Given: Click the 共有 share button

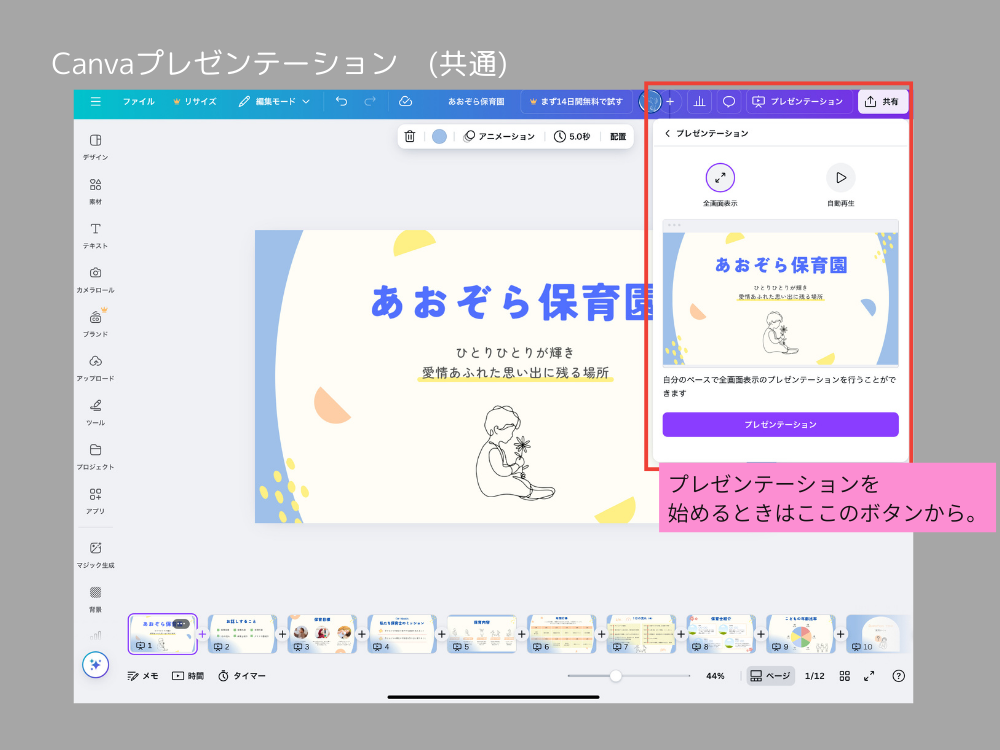Looking at the screenshot, I should tap(883, 101).
